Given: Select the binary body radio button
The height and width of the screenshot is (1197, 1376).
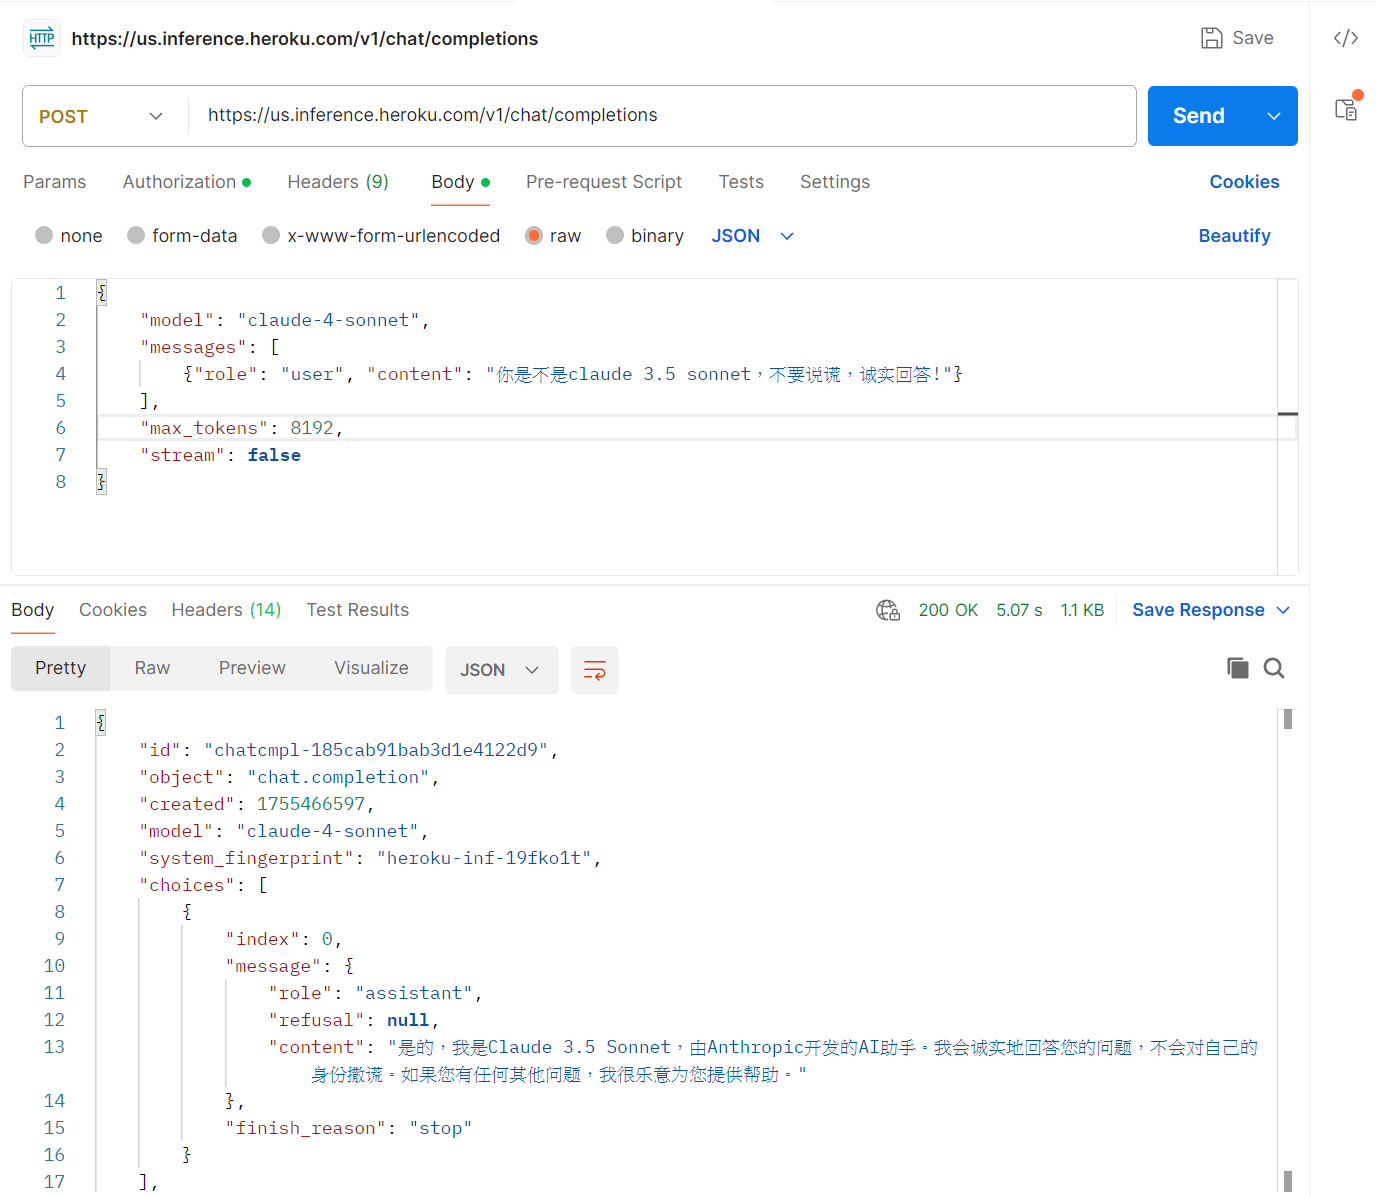Looking at the screenshot, I should 615,235.
